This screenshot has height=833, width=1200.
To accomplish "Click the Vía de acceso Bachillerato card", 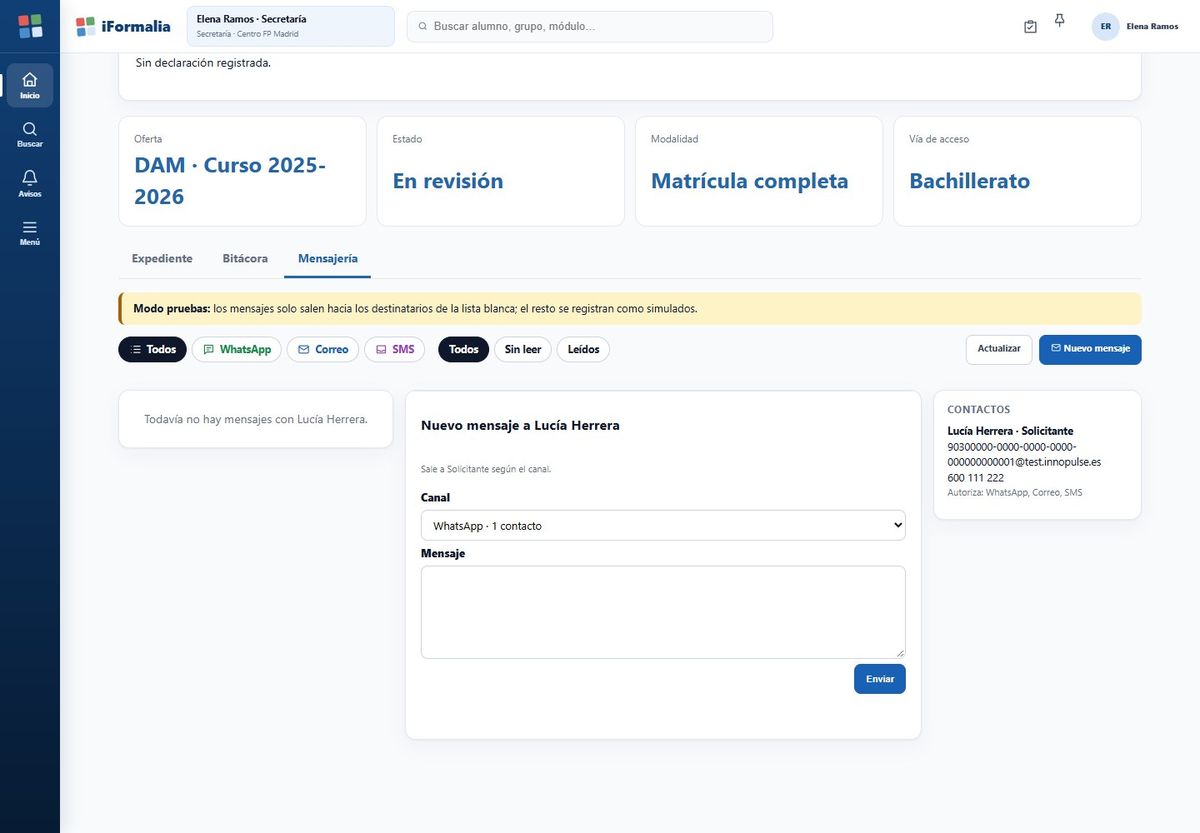I will click(1017, 172).
